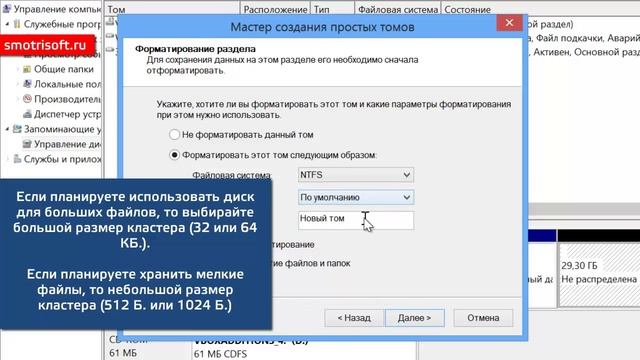Click the 'Служебные программы' tree icon

click(x=17, y=24)
